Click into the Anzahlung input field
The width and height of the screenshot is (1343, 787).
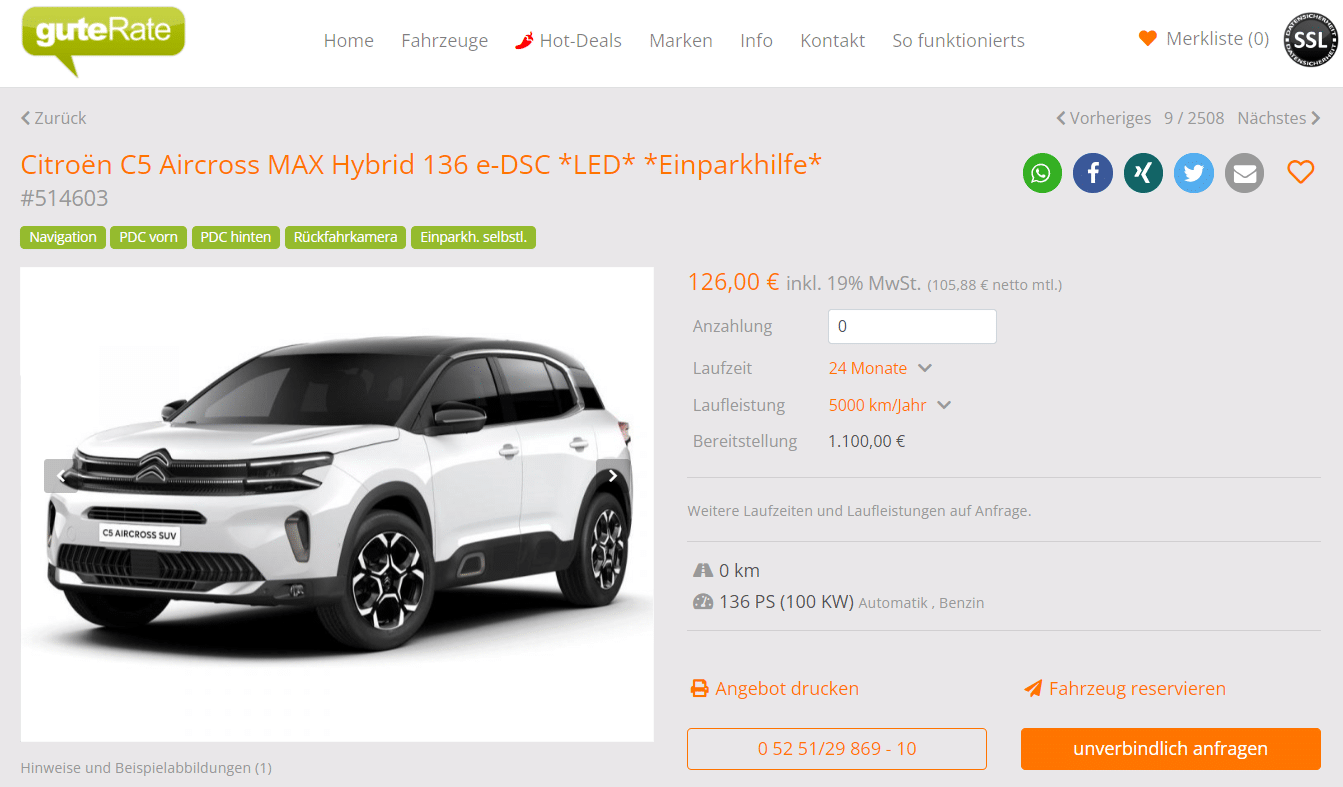[x=912, y=326]
